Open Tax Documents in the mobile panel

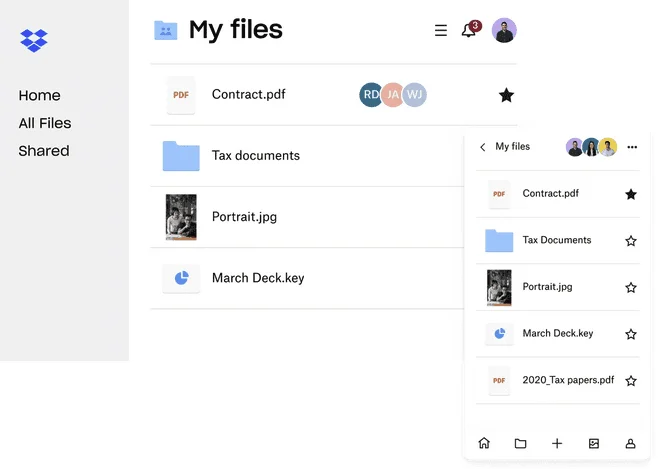pos(557,240)
